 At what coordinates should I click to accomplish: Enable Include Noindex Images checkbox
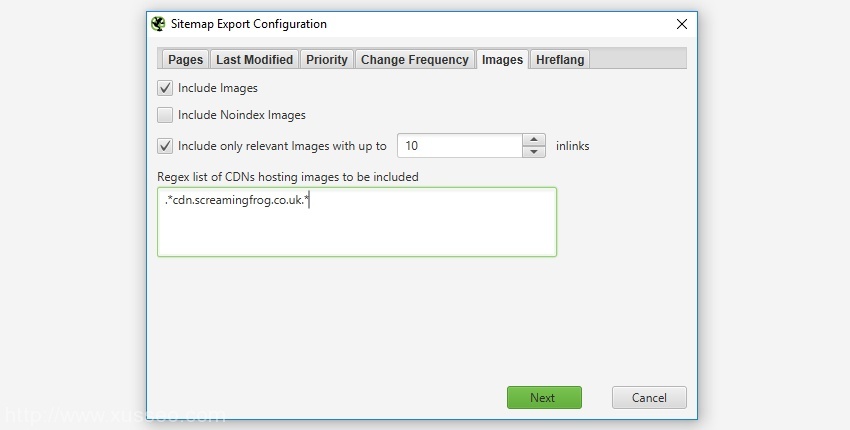pos(165,115)
